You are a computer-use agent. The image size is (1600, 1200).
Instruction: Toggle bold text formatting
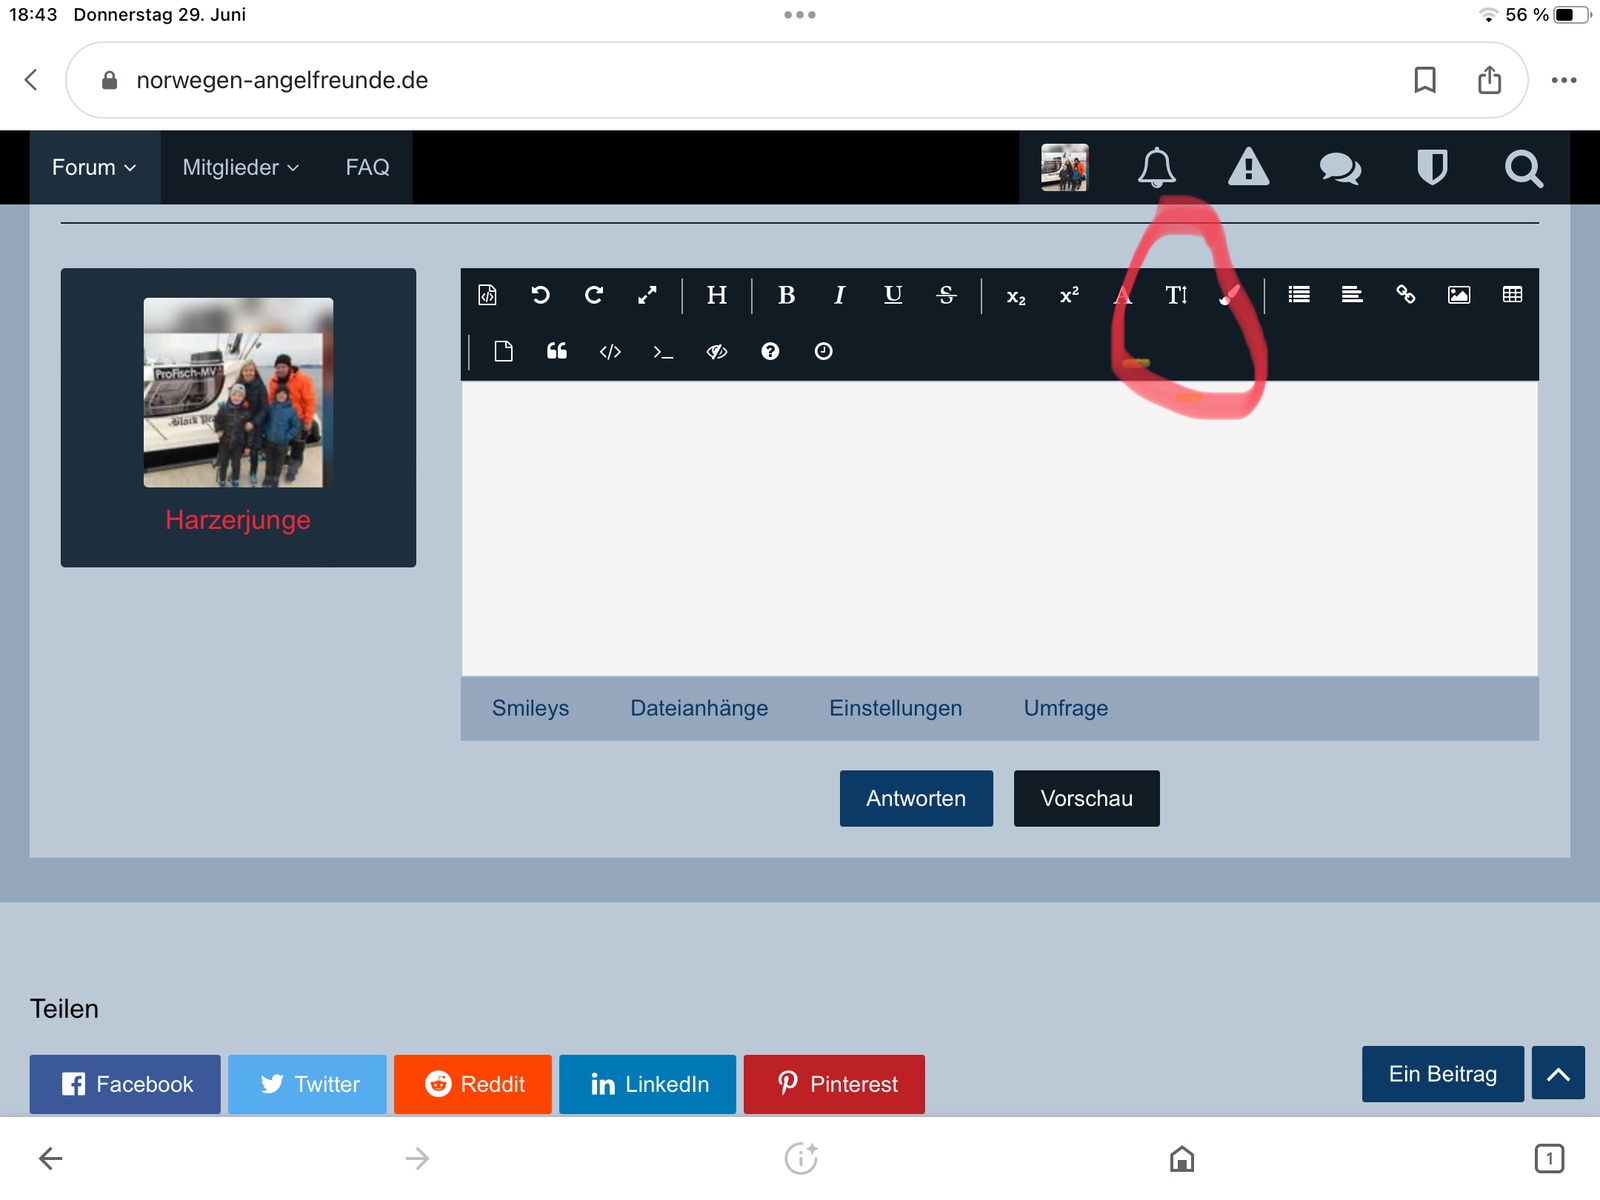coord(786,295)
